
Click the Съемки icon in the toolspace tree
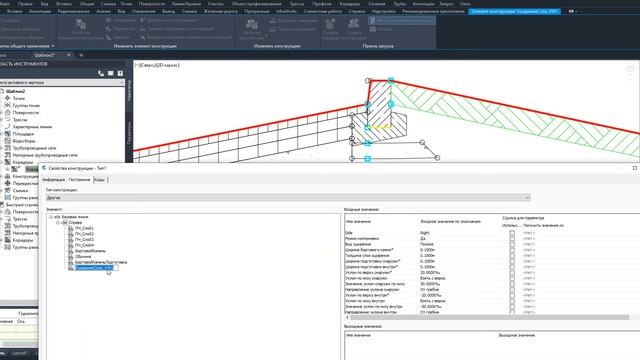point(7,190)
